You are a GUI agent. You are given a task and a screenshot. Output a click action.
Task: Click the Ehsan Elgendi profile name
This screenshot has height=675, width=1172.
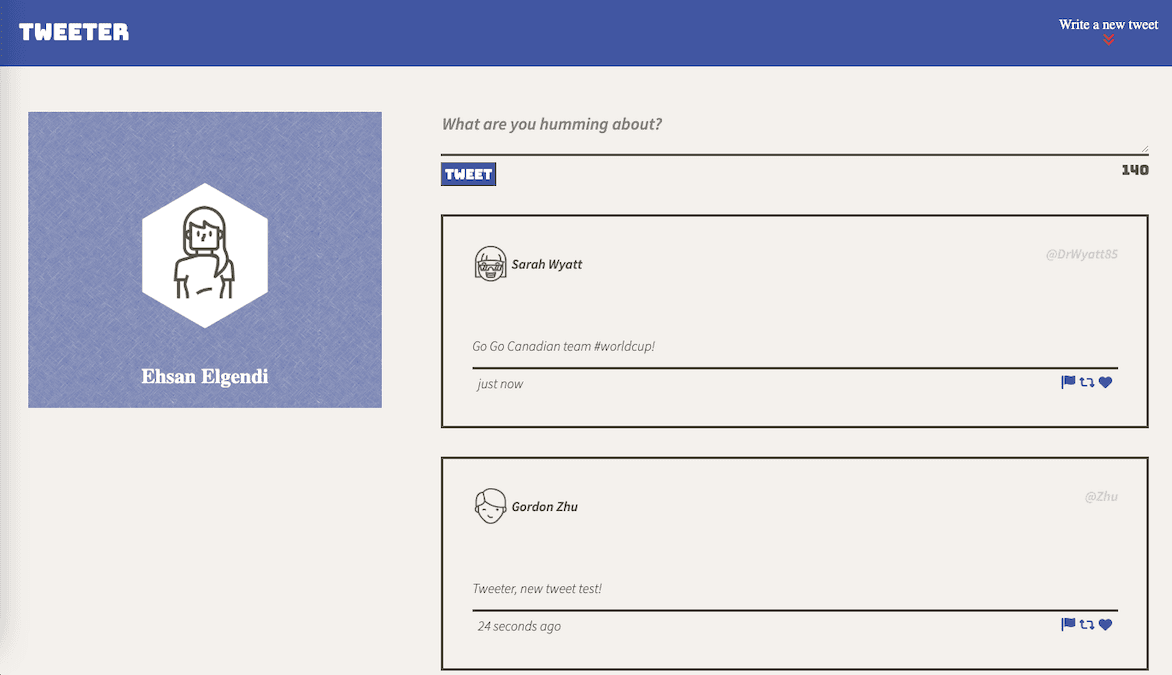[205, 377]
